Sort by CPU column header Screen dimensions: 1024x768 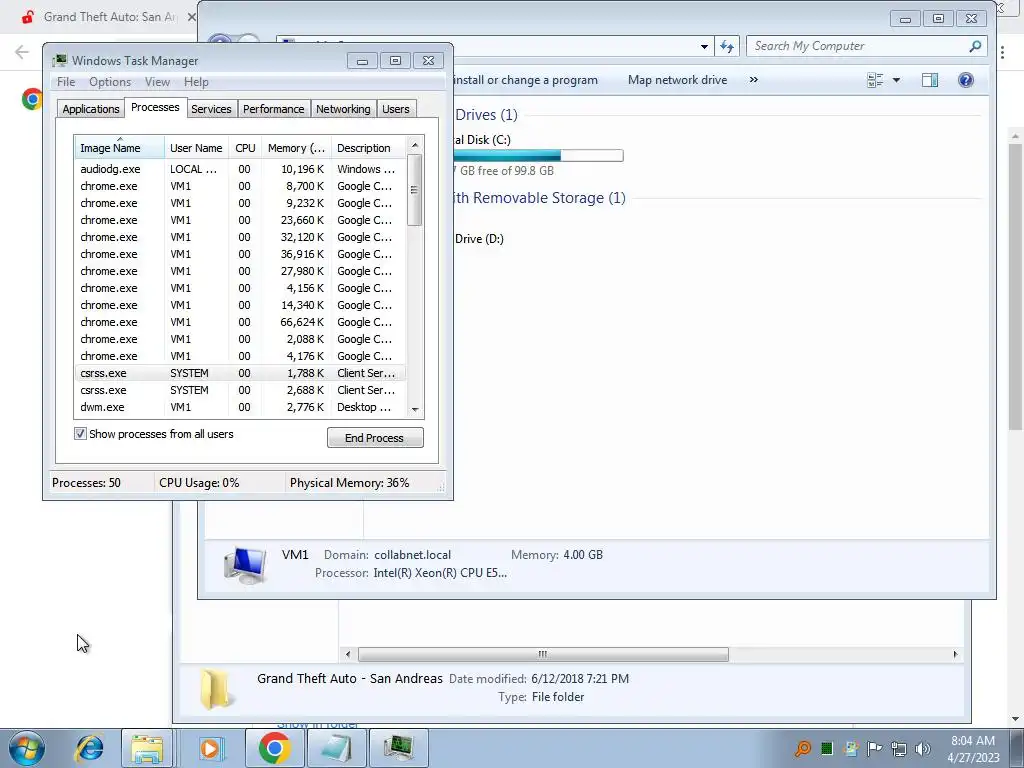pyautogui.click(x=245, y=148)
